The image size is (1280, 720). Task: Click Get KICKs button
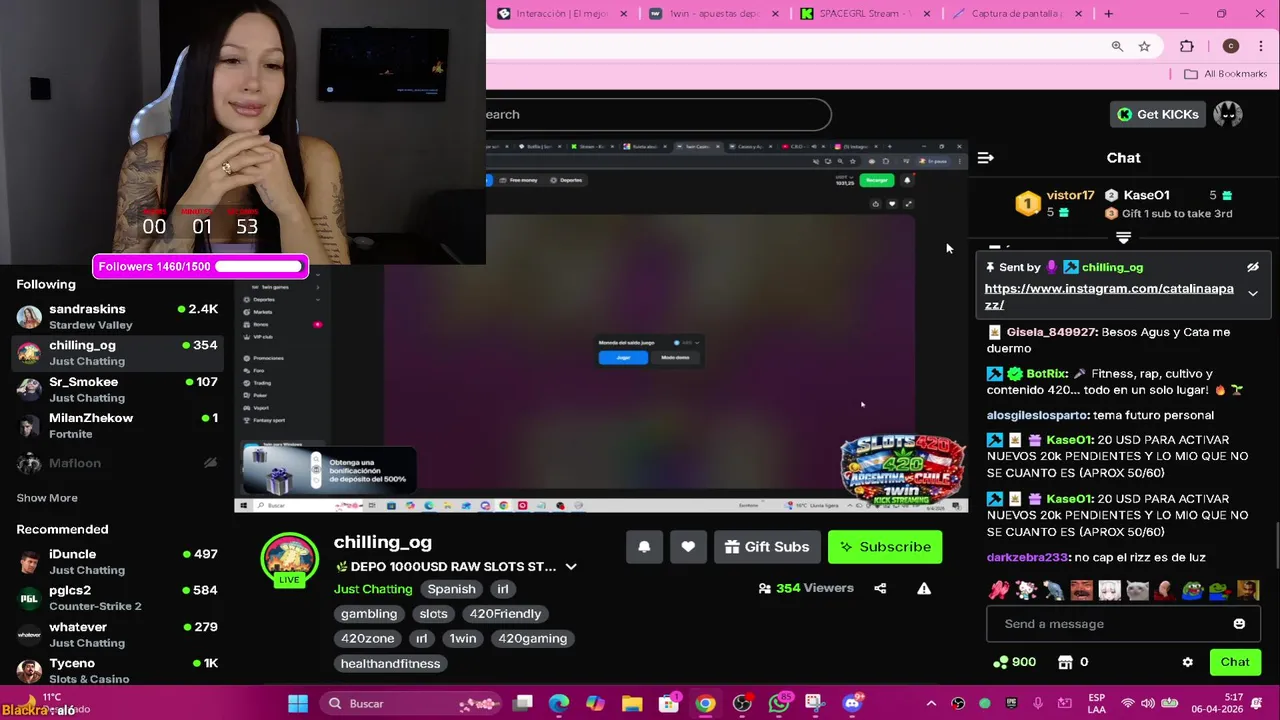point(1157,114)
